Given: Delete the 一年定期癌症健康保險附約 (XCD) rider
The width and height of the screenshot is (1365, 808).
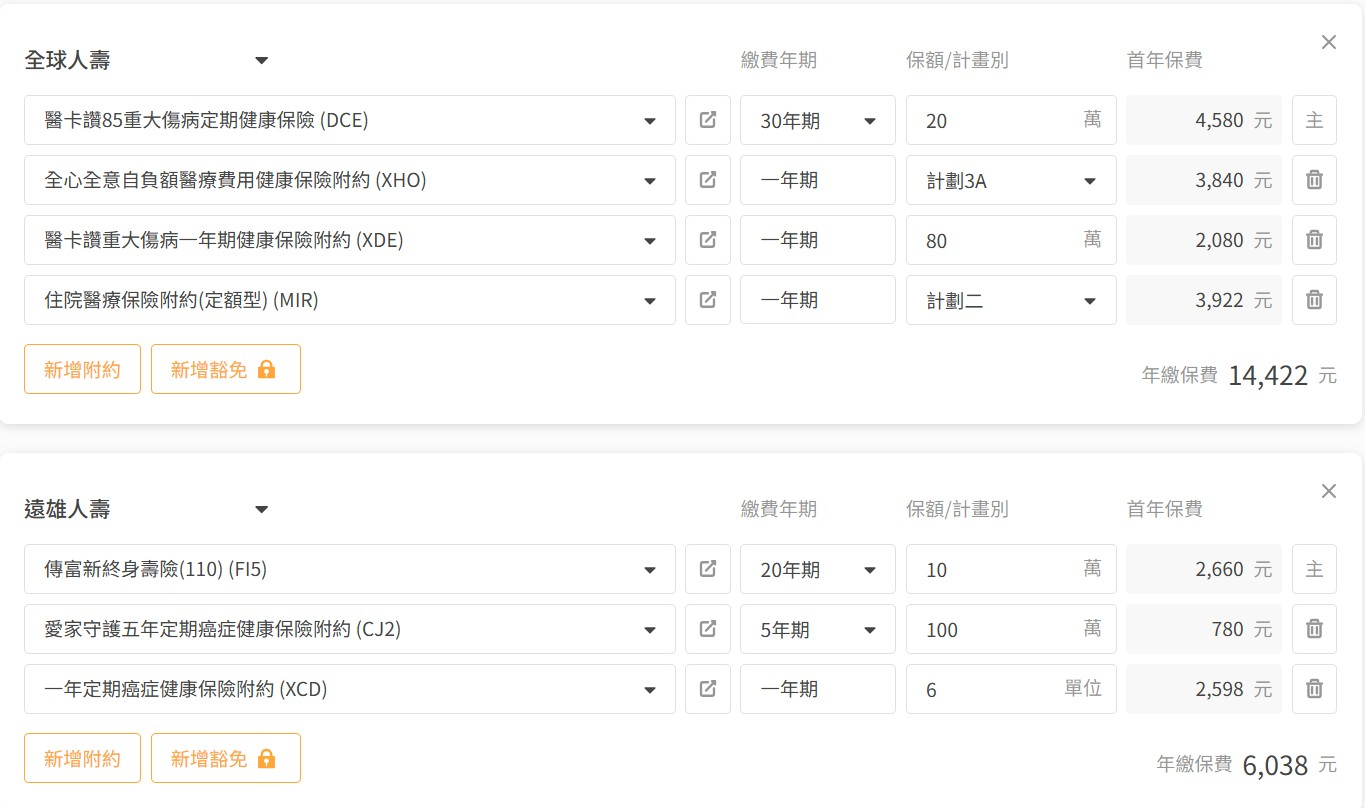Looking at the screenshot, I should pos(1314,689).
